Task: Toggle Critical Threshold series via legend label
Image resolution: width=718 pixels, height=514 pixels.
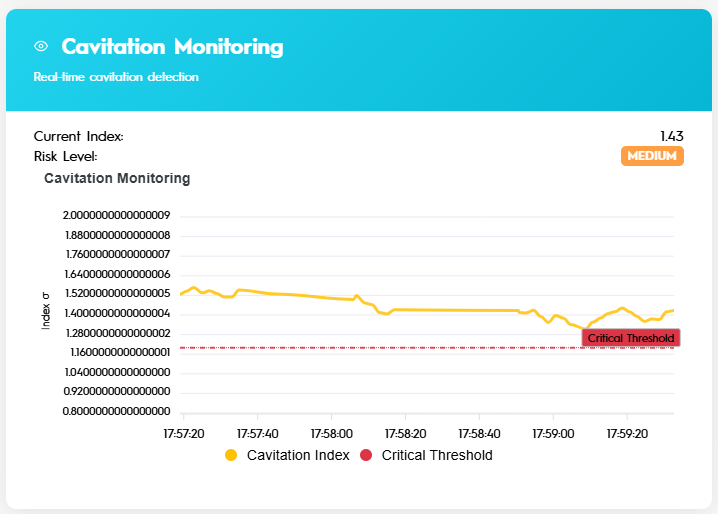Action: pyautogui.click(x=437, y=455)
